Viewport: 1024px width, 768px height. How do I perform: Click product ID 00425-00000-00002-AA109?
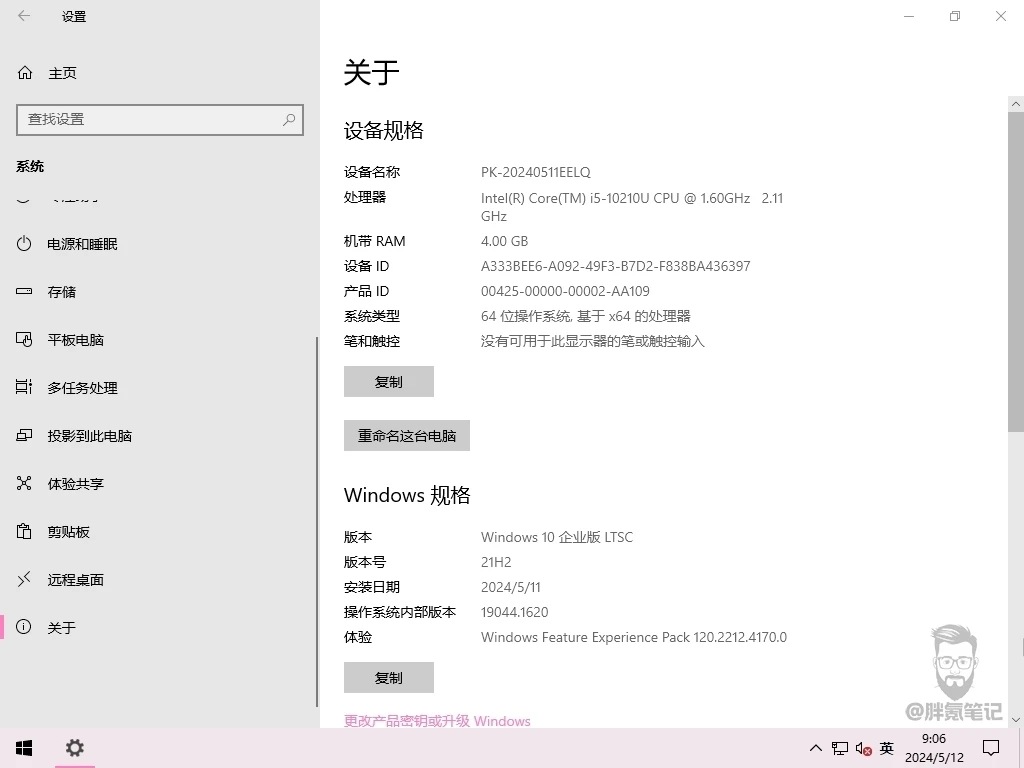pos(565,291)
